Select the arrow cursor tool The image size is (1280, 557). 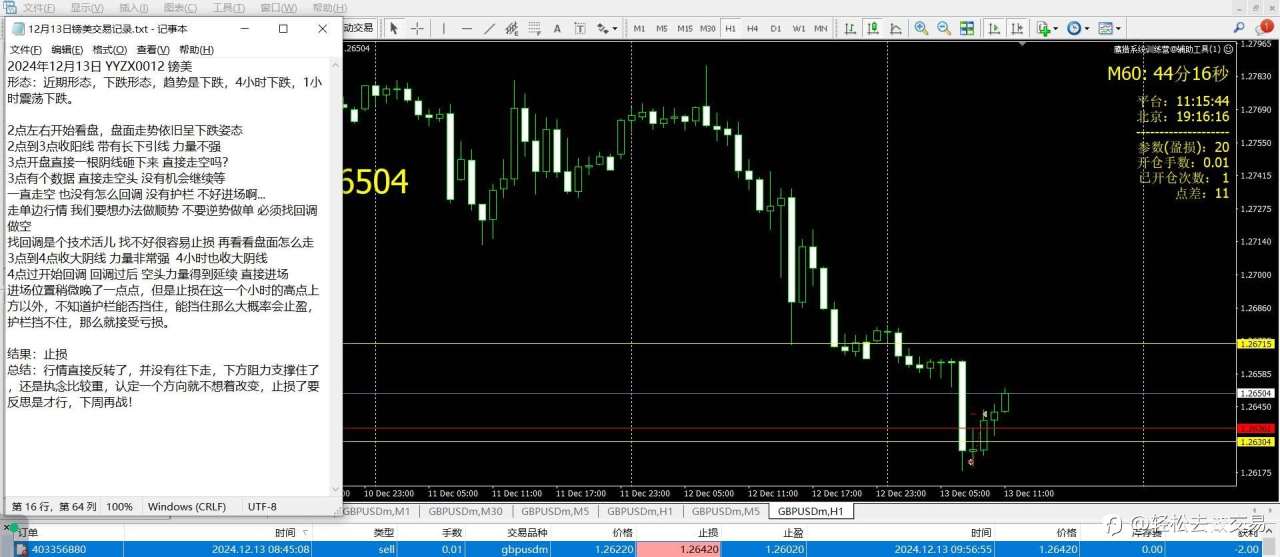tap(394, 28)
